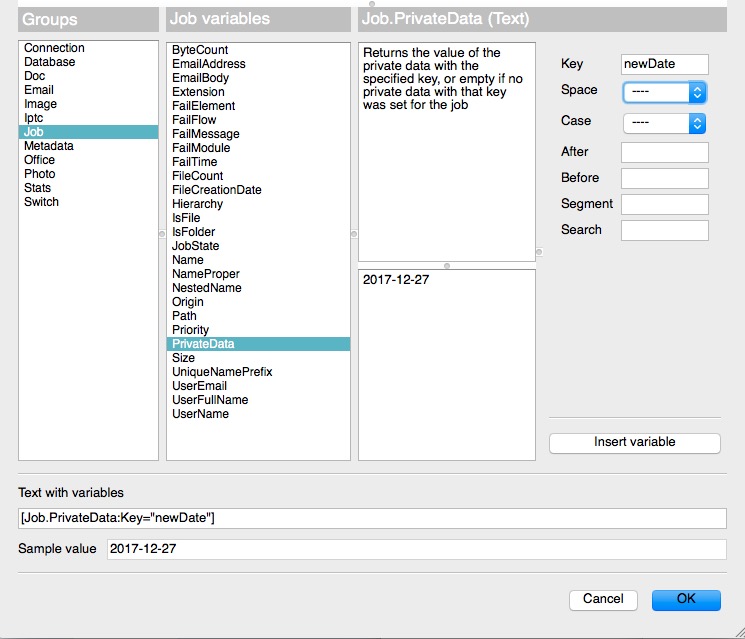This screenshot has height=639, width=745.
Task: Select the Email group
Action: coord(88,90)
